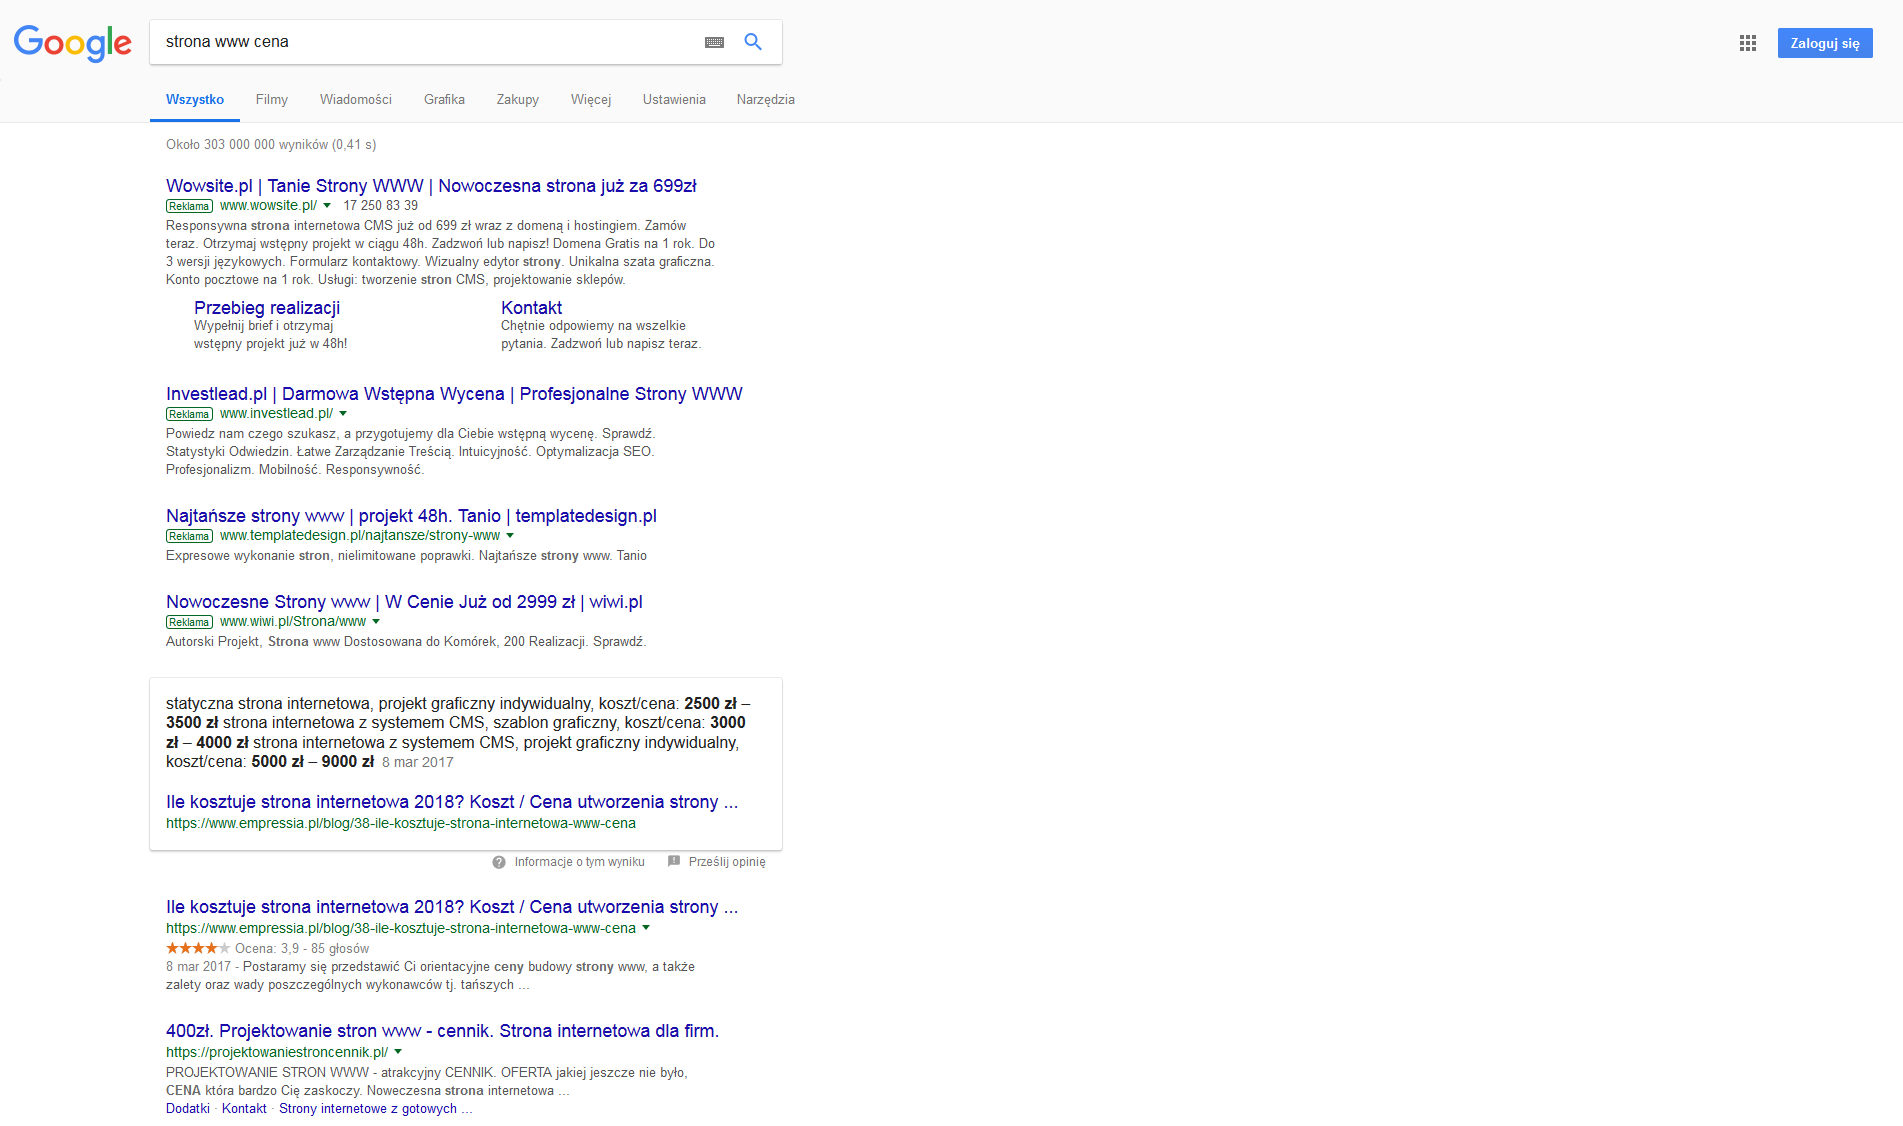
Task: Open the Ustawienia menu
Action: tap(674, 100)
